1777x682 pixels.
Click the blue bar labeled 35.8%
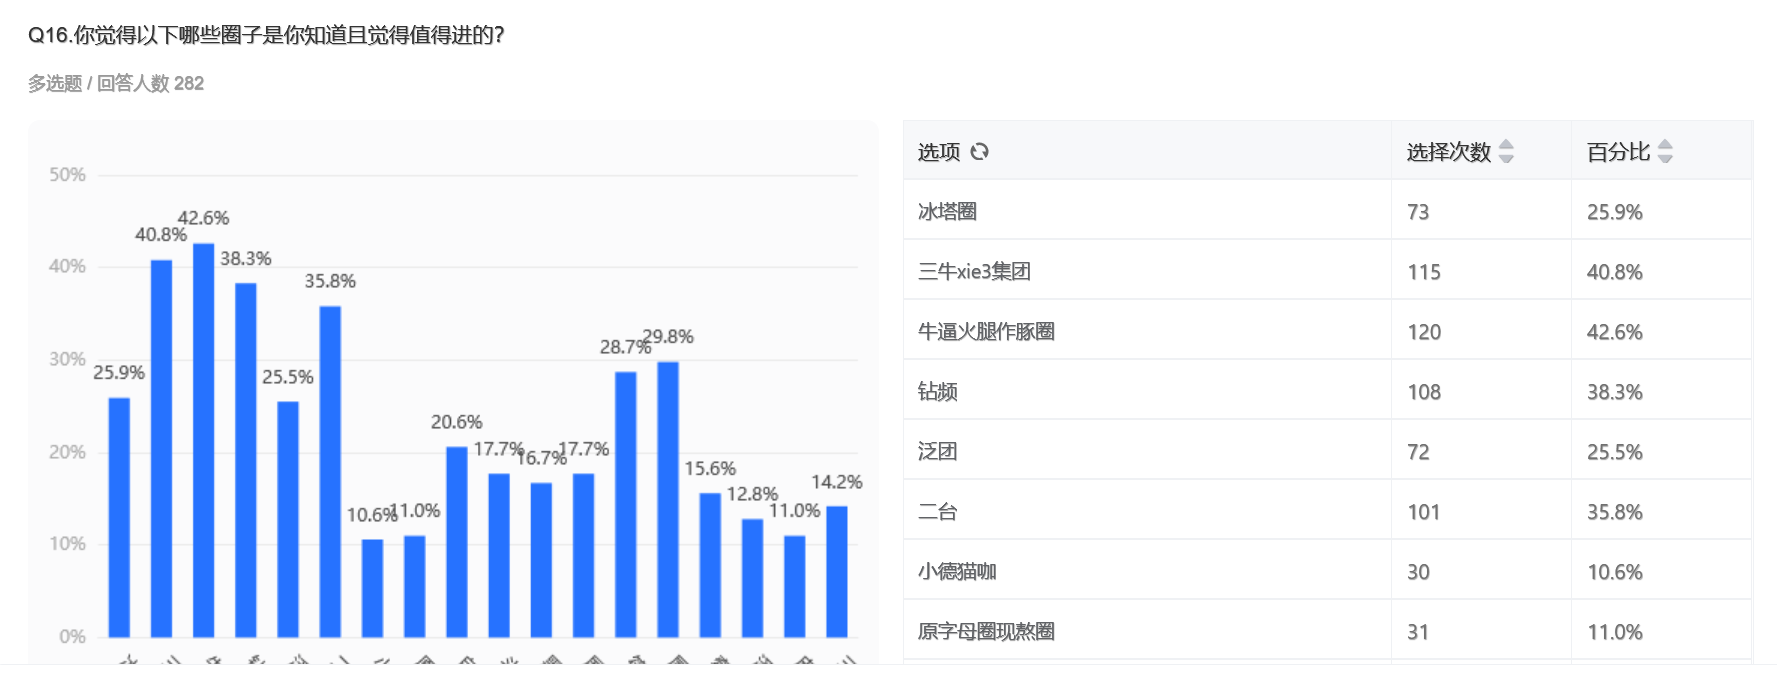click(x=330, y=471)
